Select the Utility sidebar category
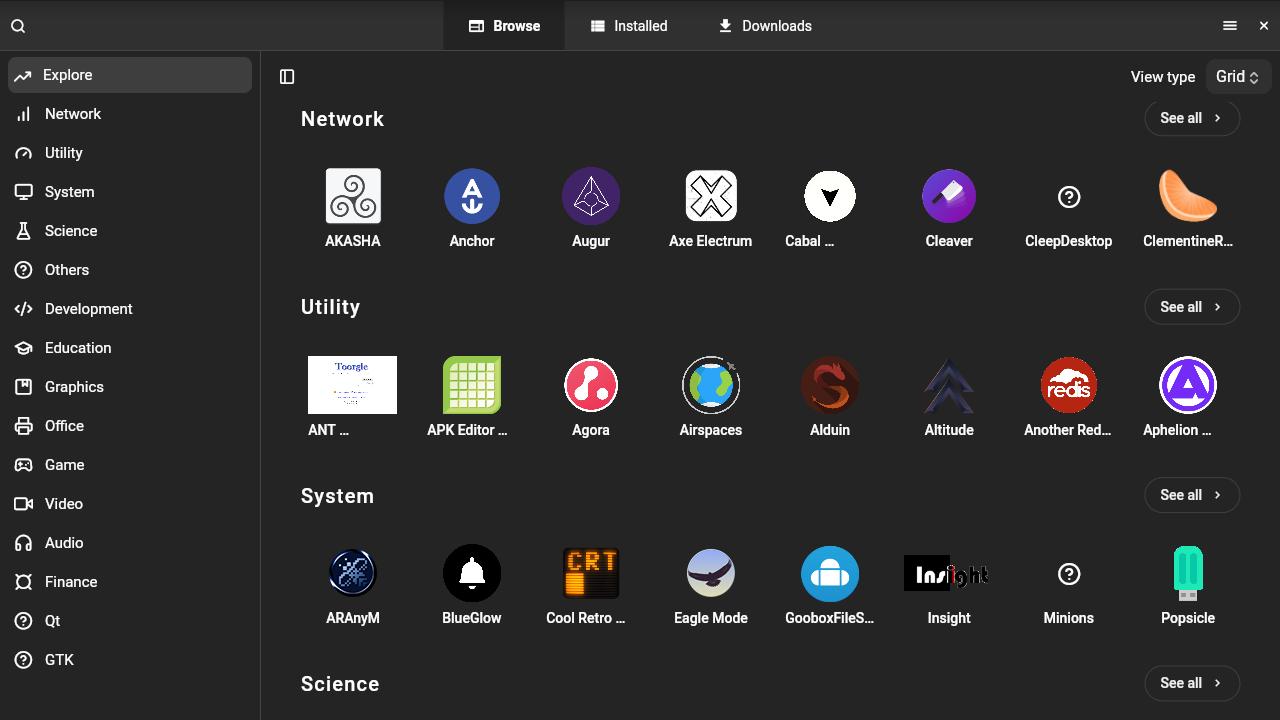This screenshot has height=720, width=1280. (x=130, y=153)
